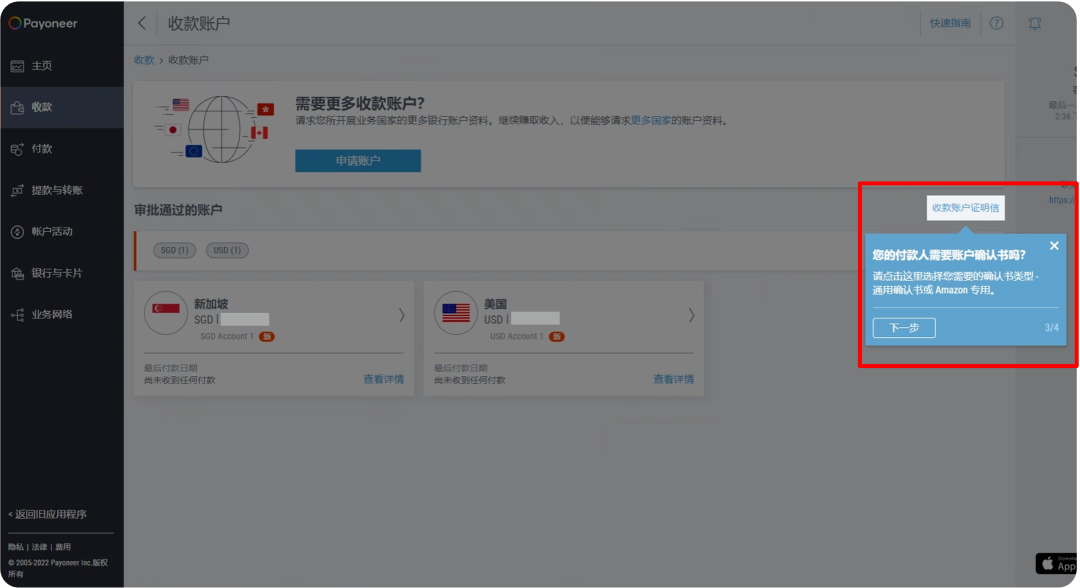This screenshot has height=588, width=1080.
Task: Click the 付款 sidebar icon
Action: [17, 149]
